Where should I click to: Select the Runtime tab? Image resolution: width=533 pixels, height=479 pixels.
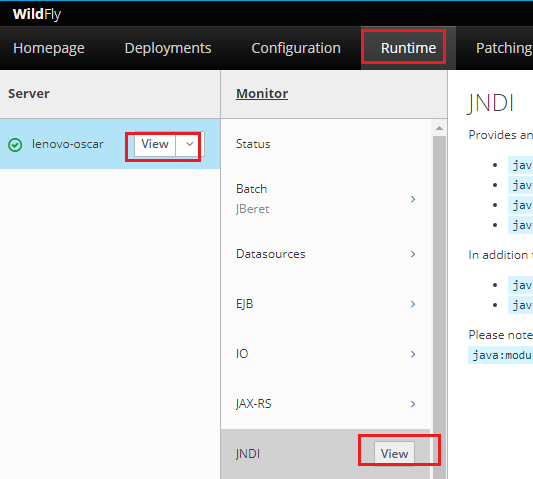click(408, 48)
